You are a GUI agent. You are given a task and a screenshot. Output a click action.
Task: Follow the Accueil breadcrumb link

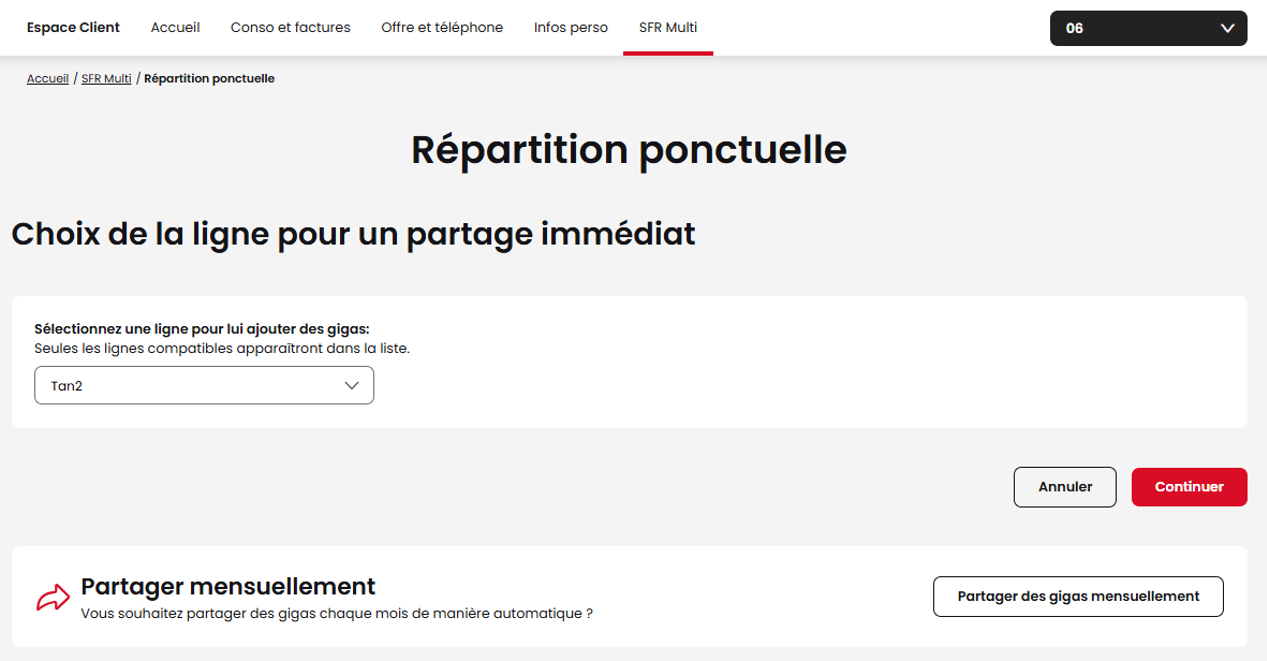48,78
